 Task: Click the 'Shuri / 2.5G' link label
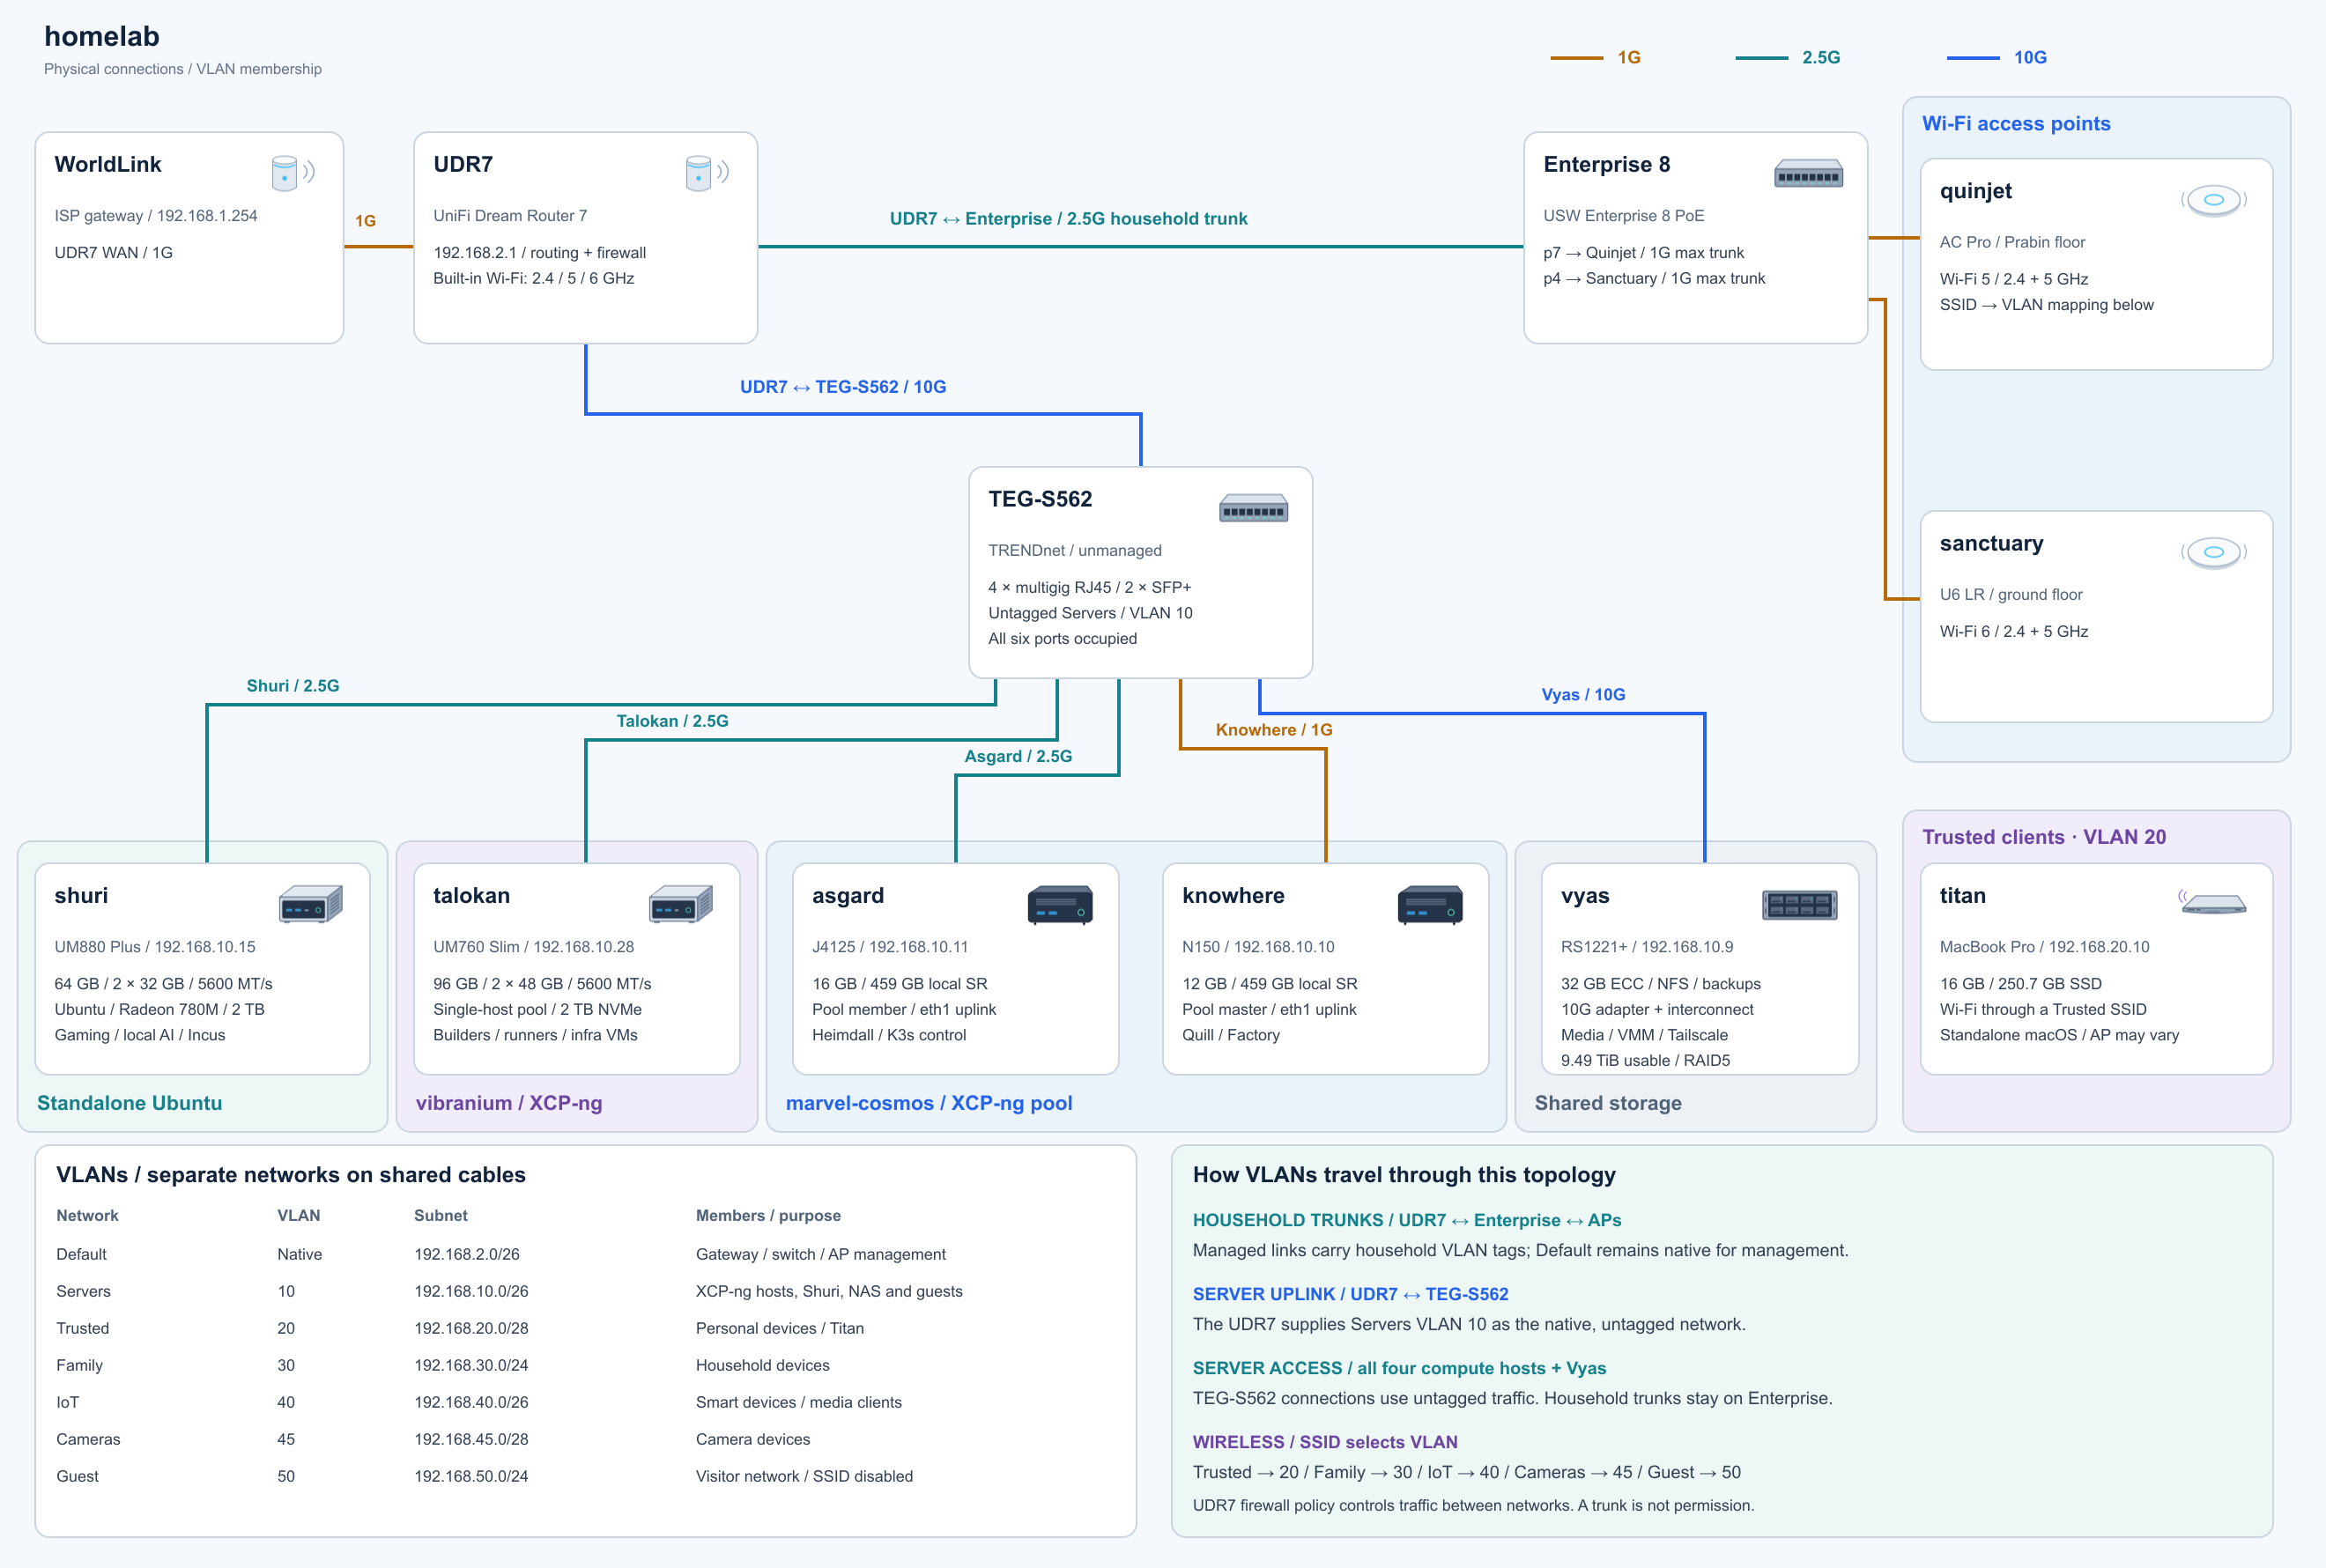click(x=293, y=685)
